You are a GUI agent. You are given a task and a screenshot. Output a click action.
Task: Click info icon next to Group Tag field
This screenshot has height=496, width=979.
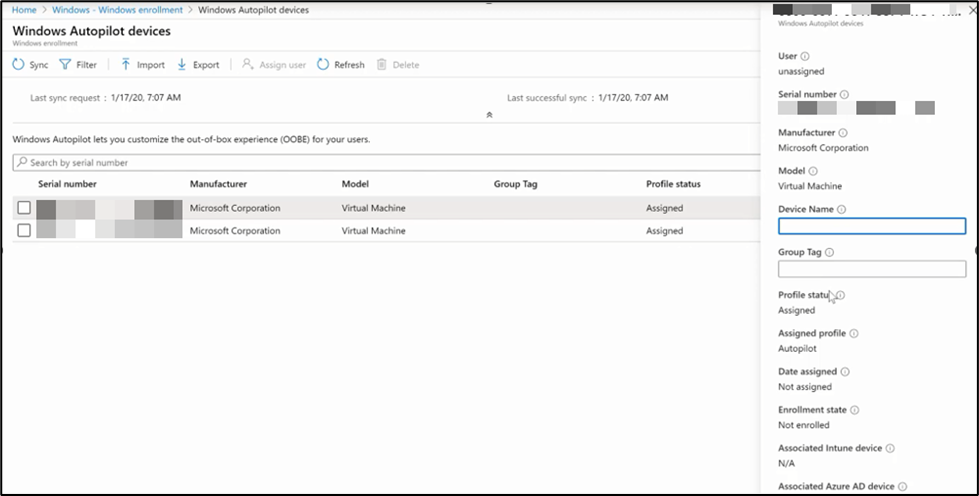click(829, 252)
